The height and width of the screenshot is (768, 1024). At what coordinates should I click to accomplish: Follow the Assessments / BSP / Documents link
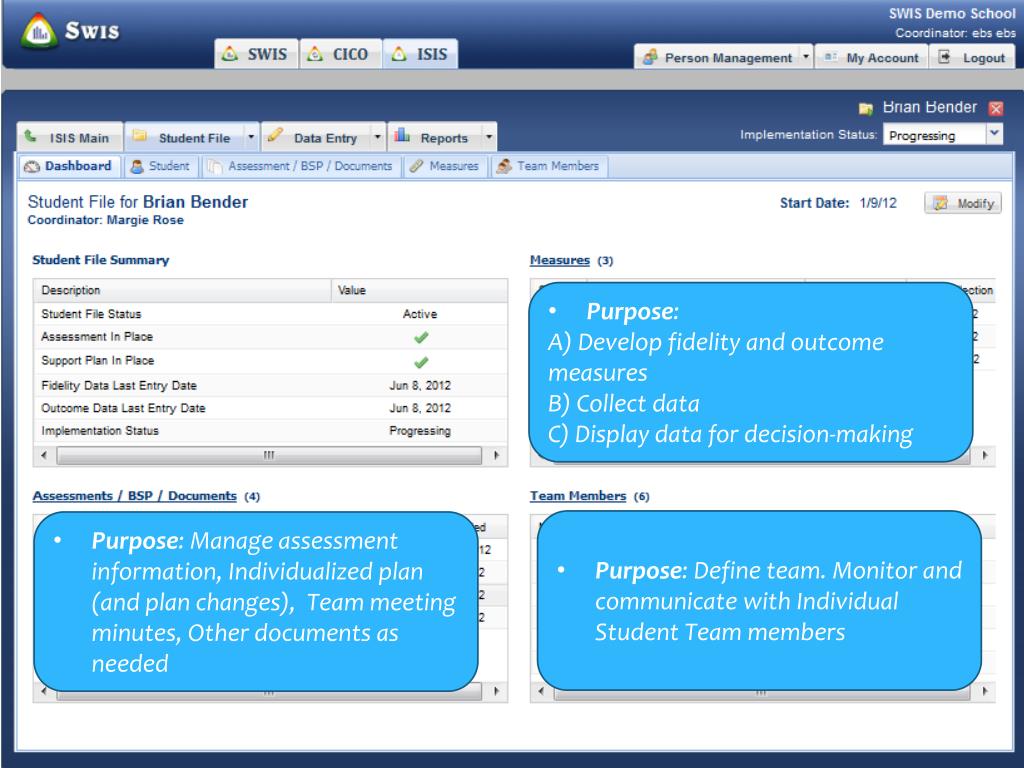pyautogui.click(x=135, y=496)
